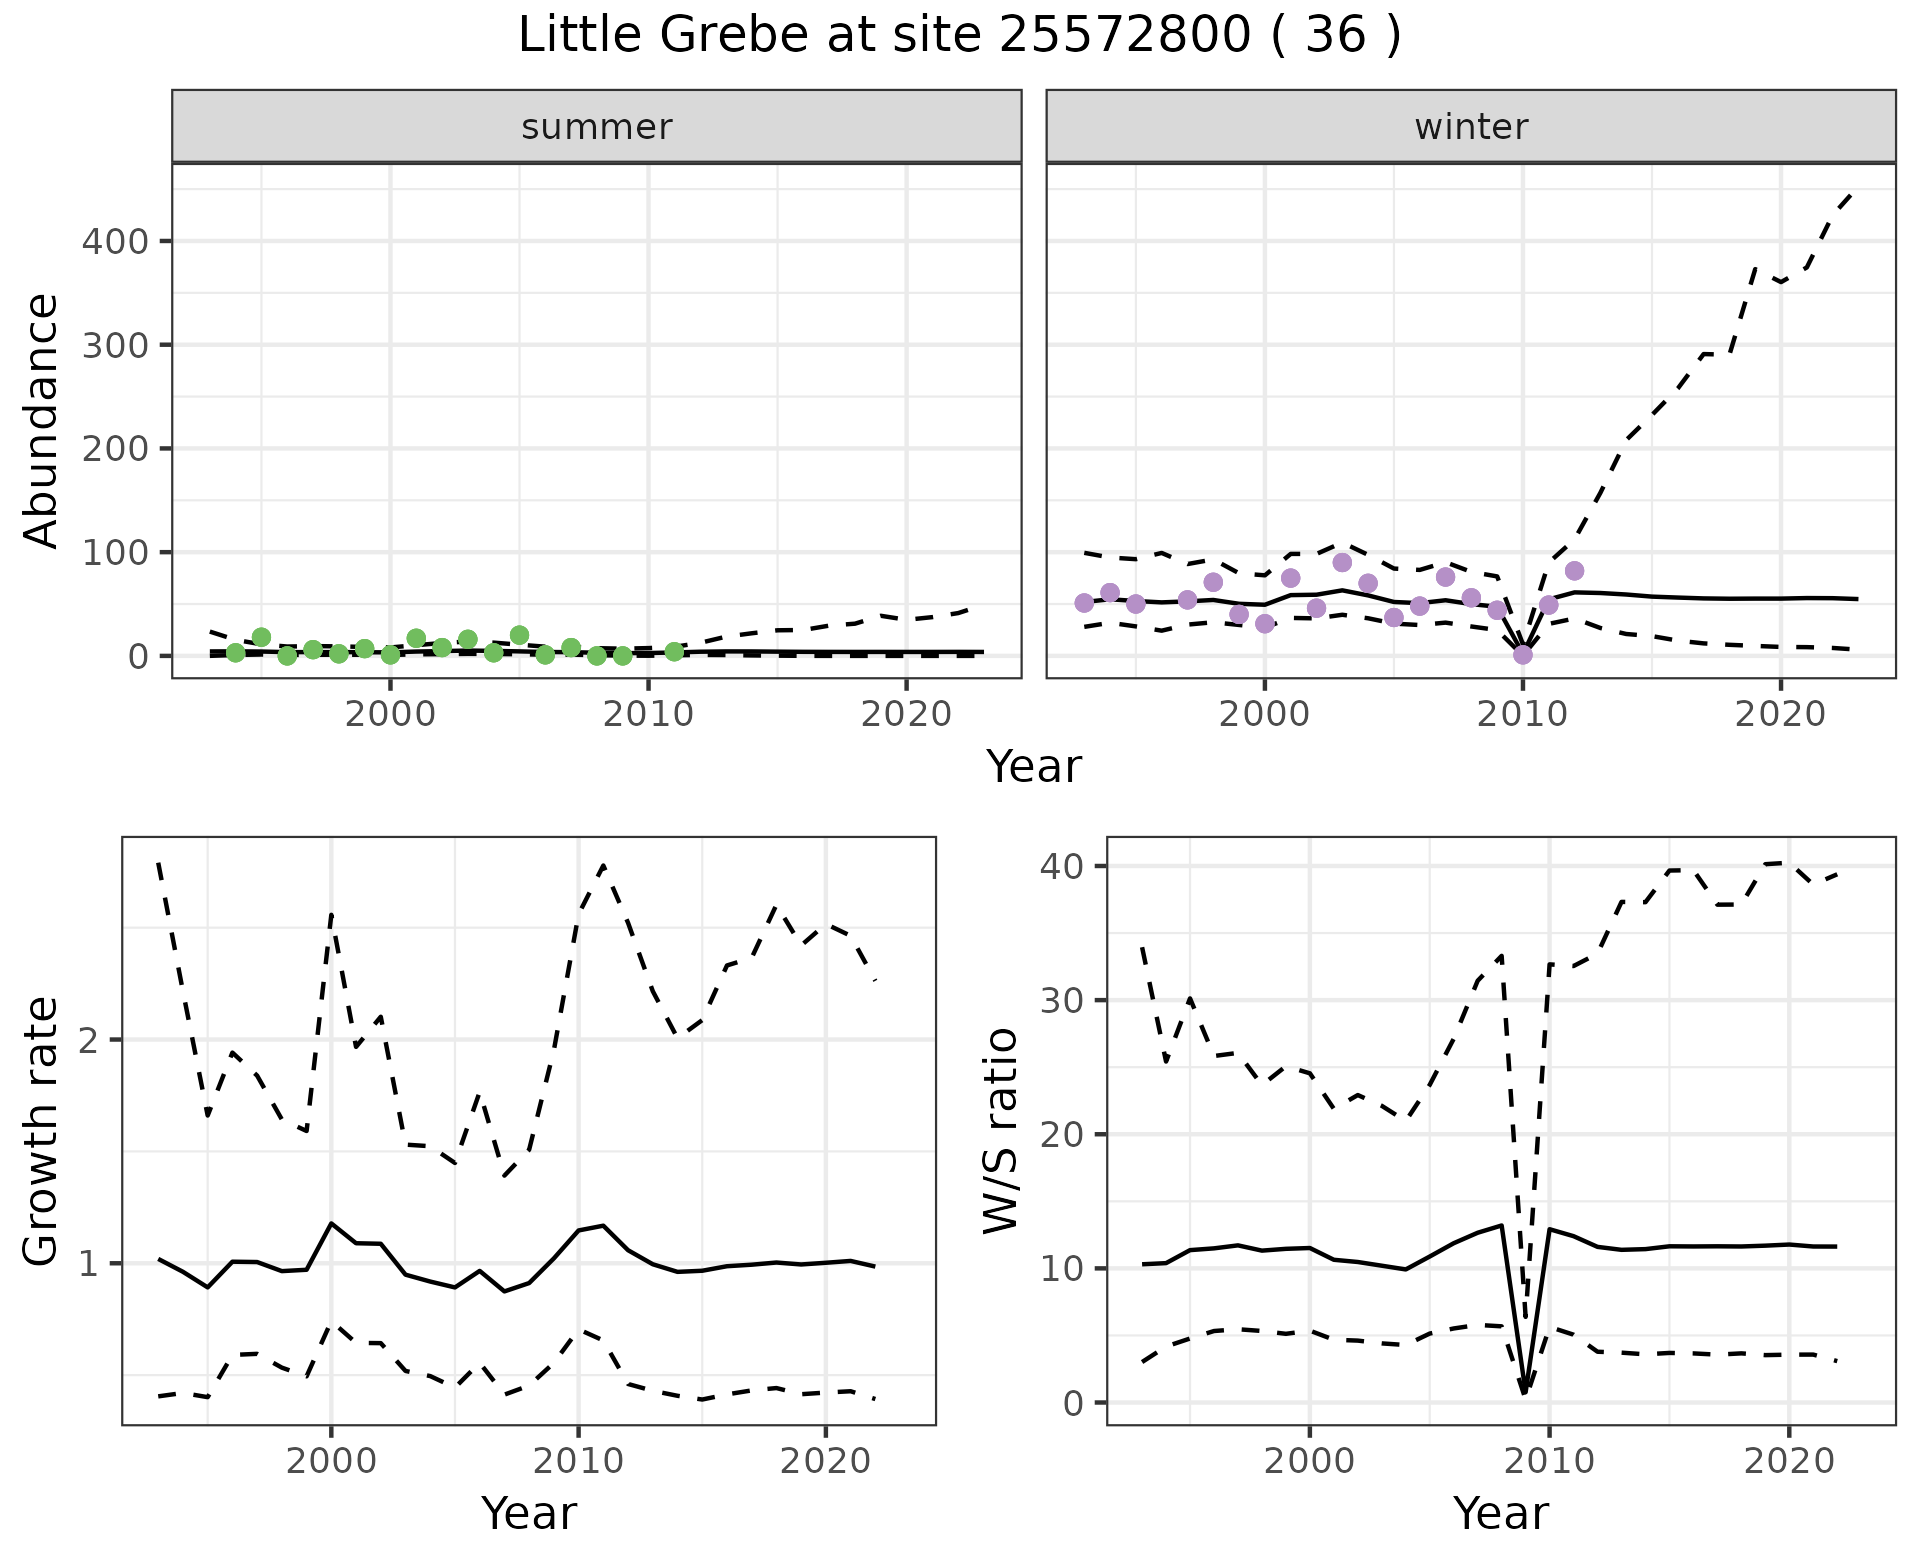Screen dimensions: 1920x1560
Task: Click the shared Year label under top panels
Action: point(1033,767)
